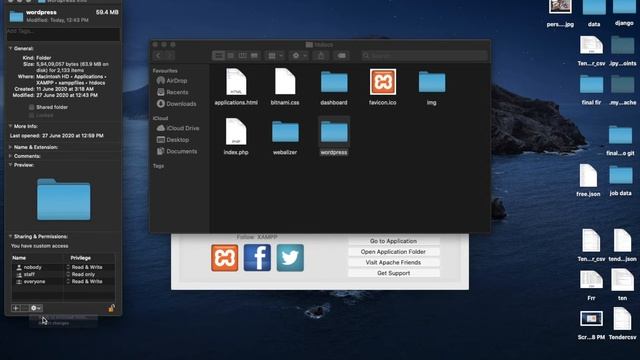Select the applications.html file

point(236,87)
